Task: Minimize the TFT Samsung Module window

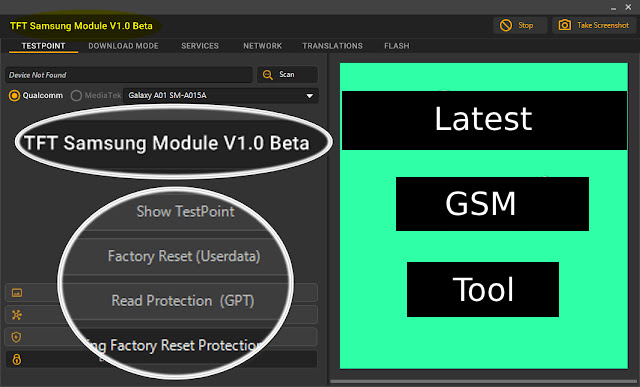Action: coord(613,8)
